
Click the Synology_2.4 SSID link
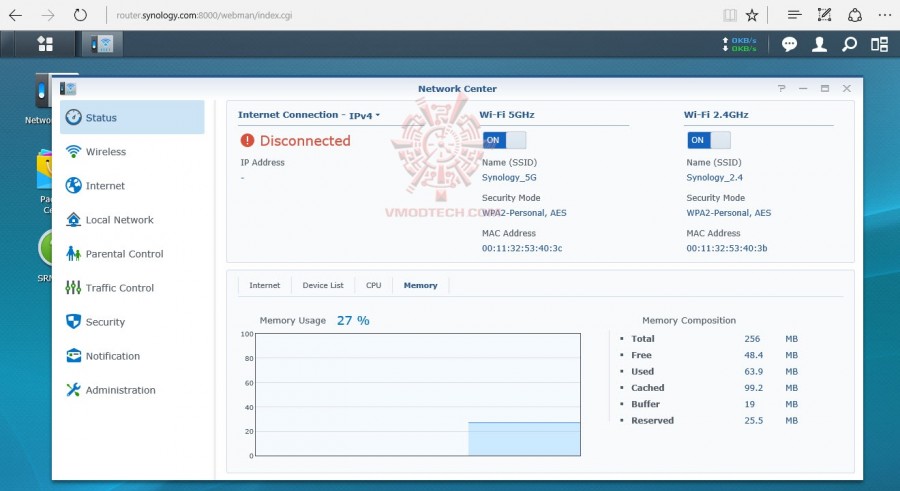[x=715, y=177]
